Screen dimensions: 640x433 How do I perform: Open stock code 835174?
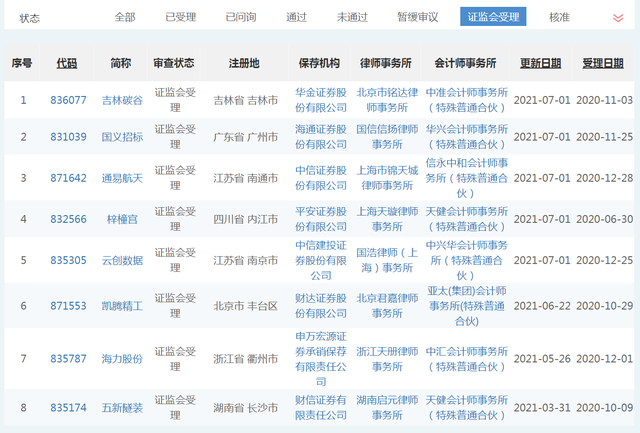click(68, 408)
